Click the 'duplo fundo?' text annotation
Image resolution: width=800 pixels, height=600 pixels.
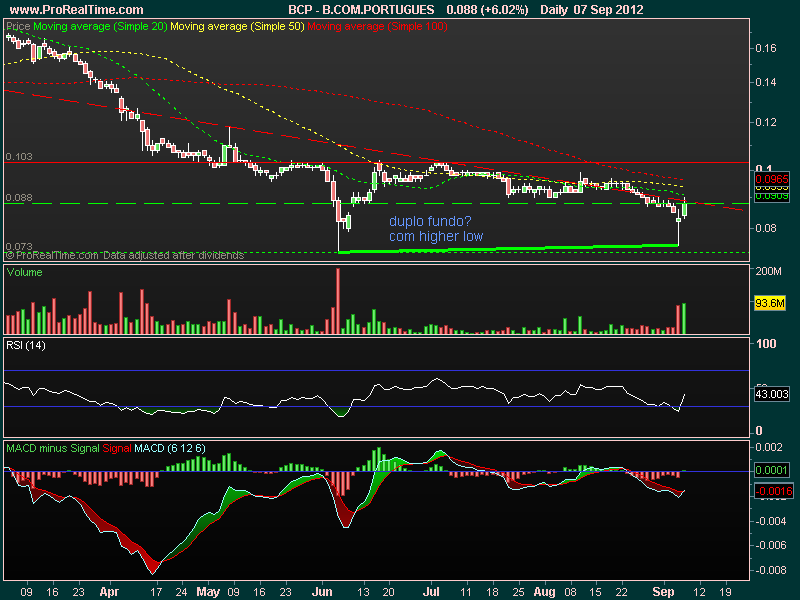point(424,222)
